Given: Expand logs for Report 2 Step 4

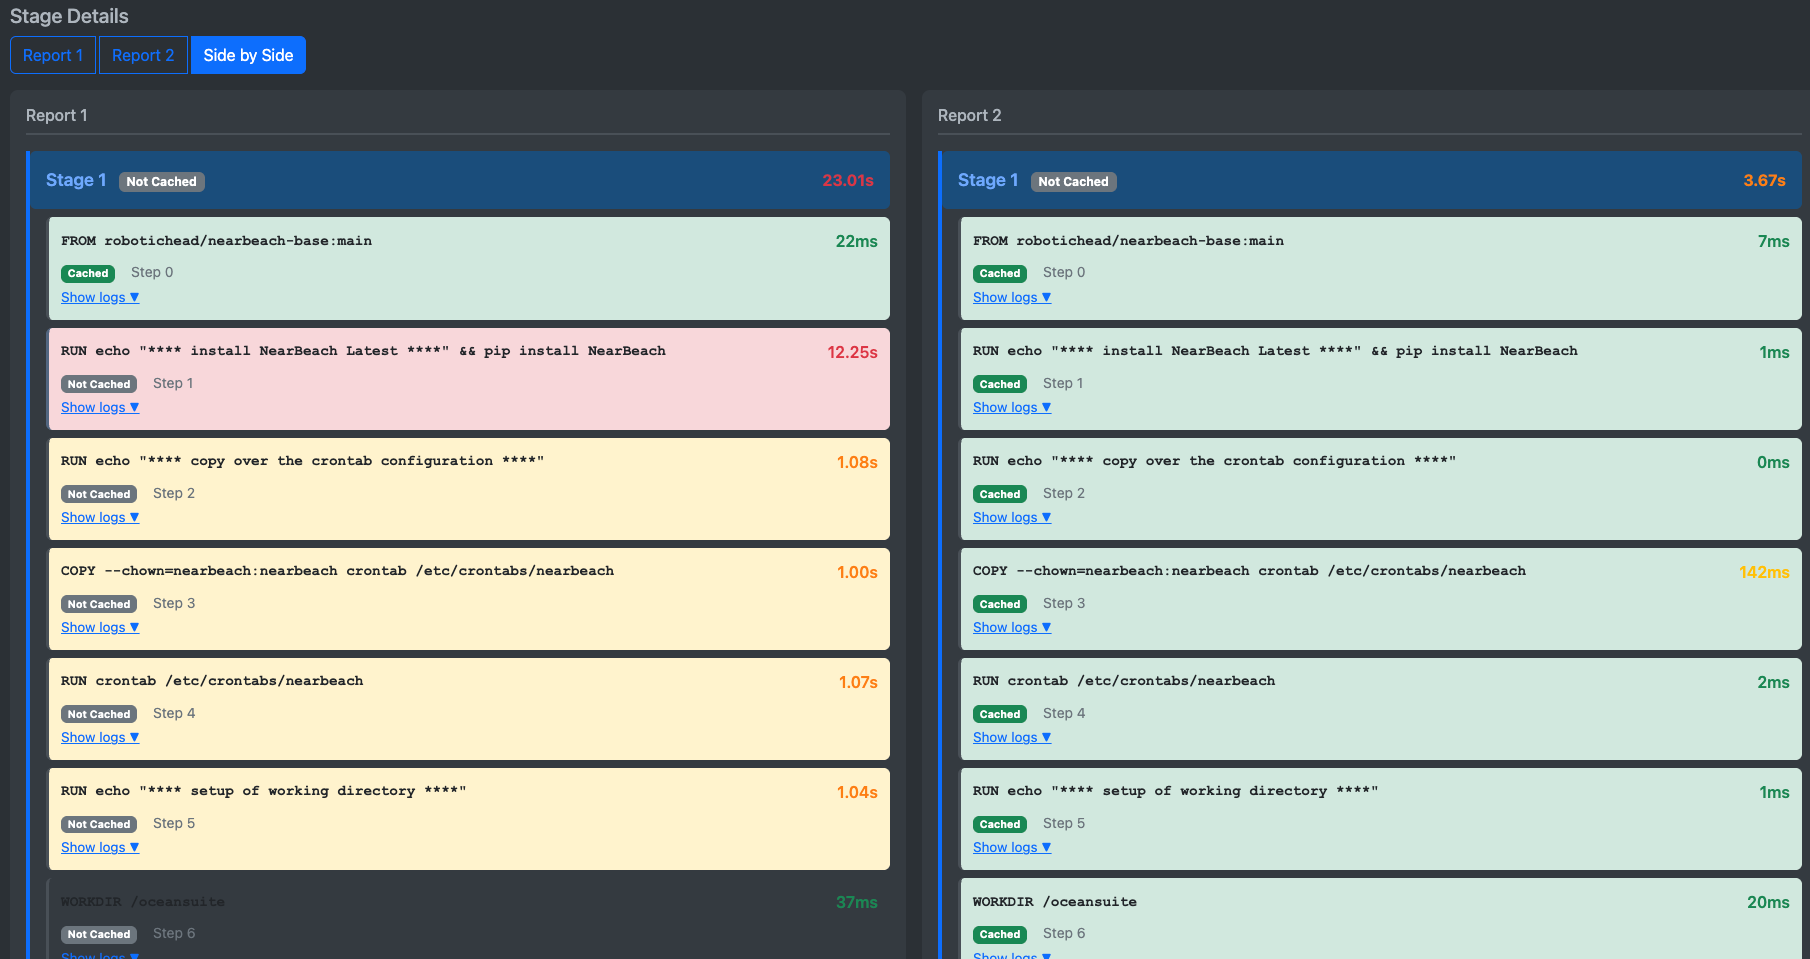Looking at the screenshot, I should pyautogui.click(x=1011, y=737).
